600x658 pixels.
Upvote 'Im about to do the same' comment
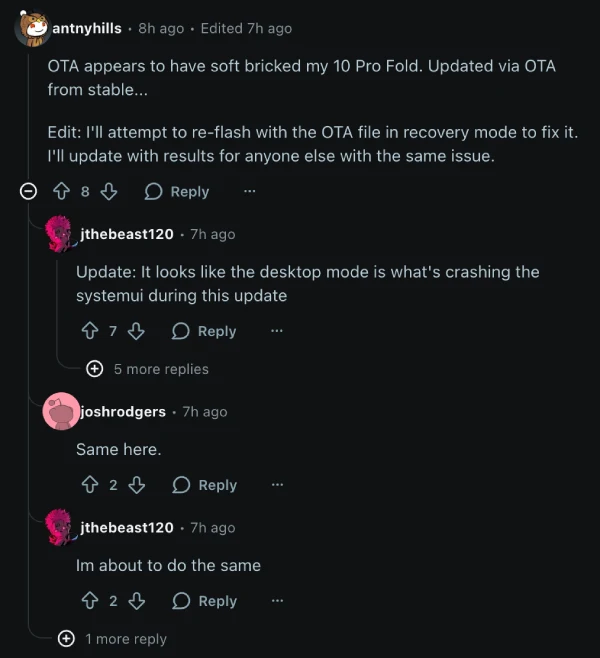(90, 601)
